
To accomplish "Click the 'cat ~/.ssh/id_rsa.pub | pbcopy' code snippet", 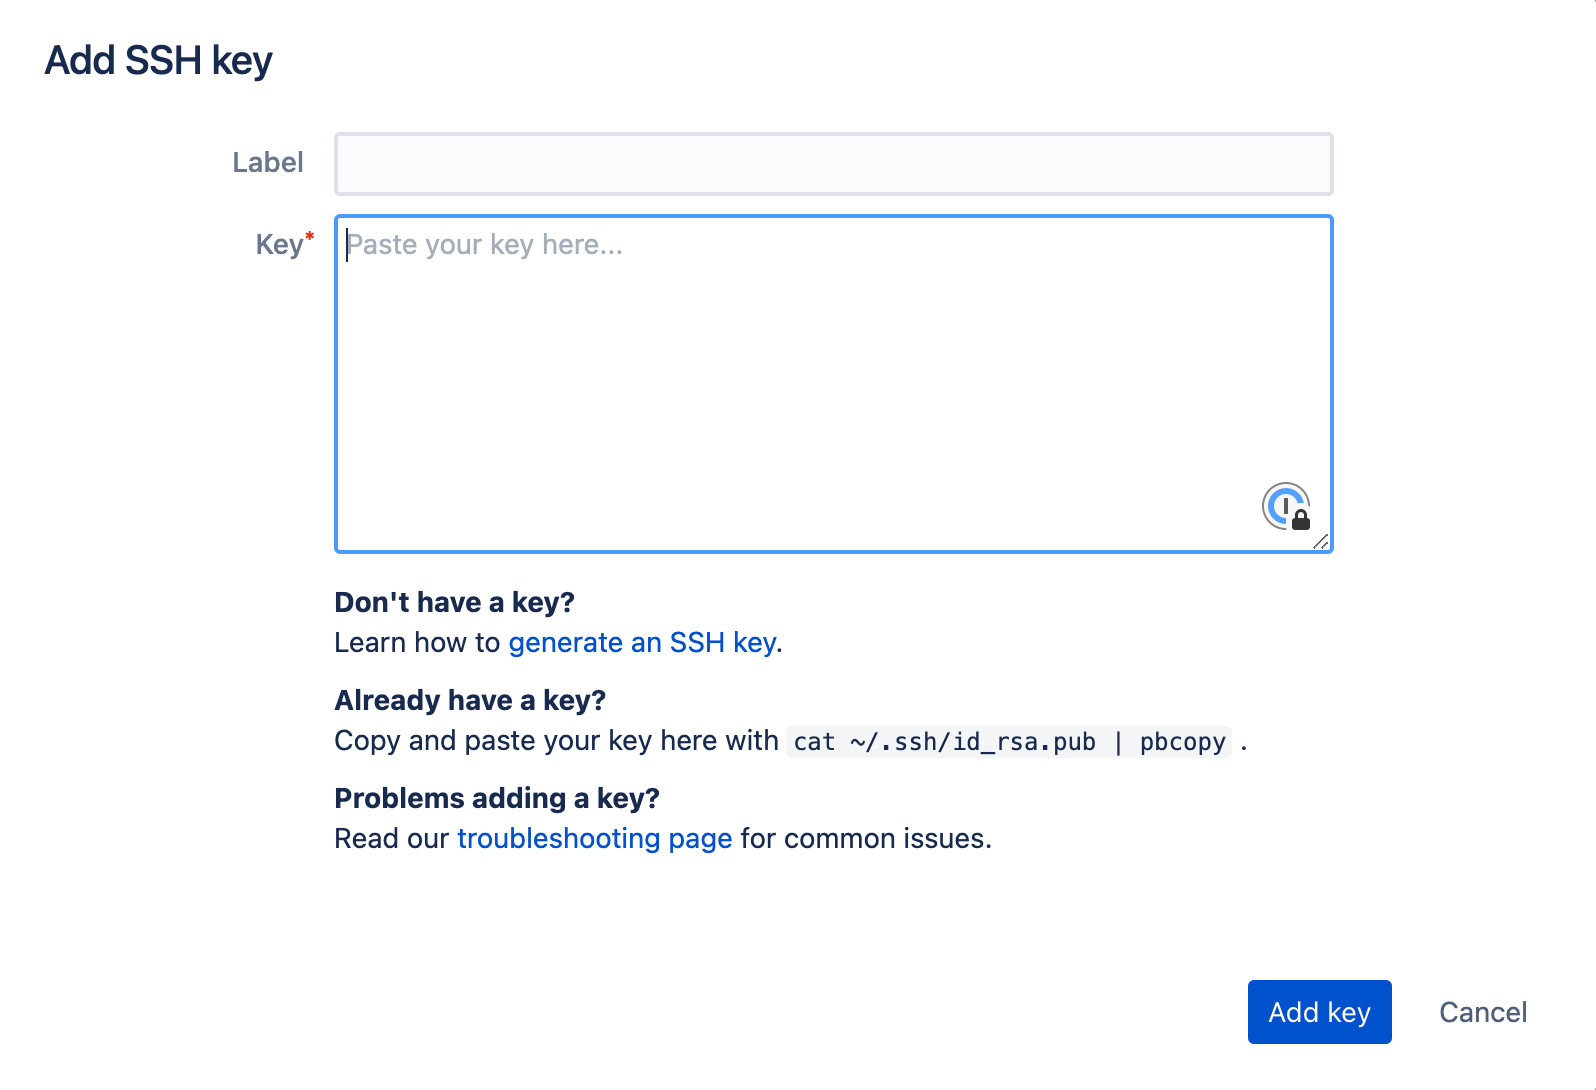I will click(x=1008, y=742).
